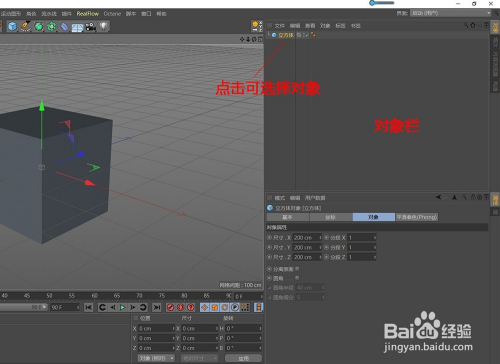Click the viewport rotate camera icon
Viewport: 500px width, 364px height.
[254, 39]
